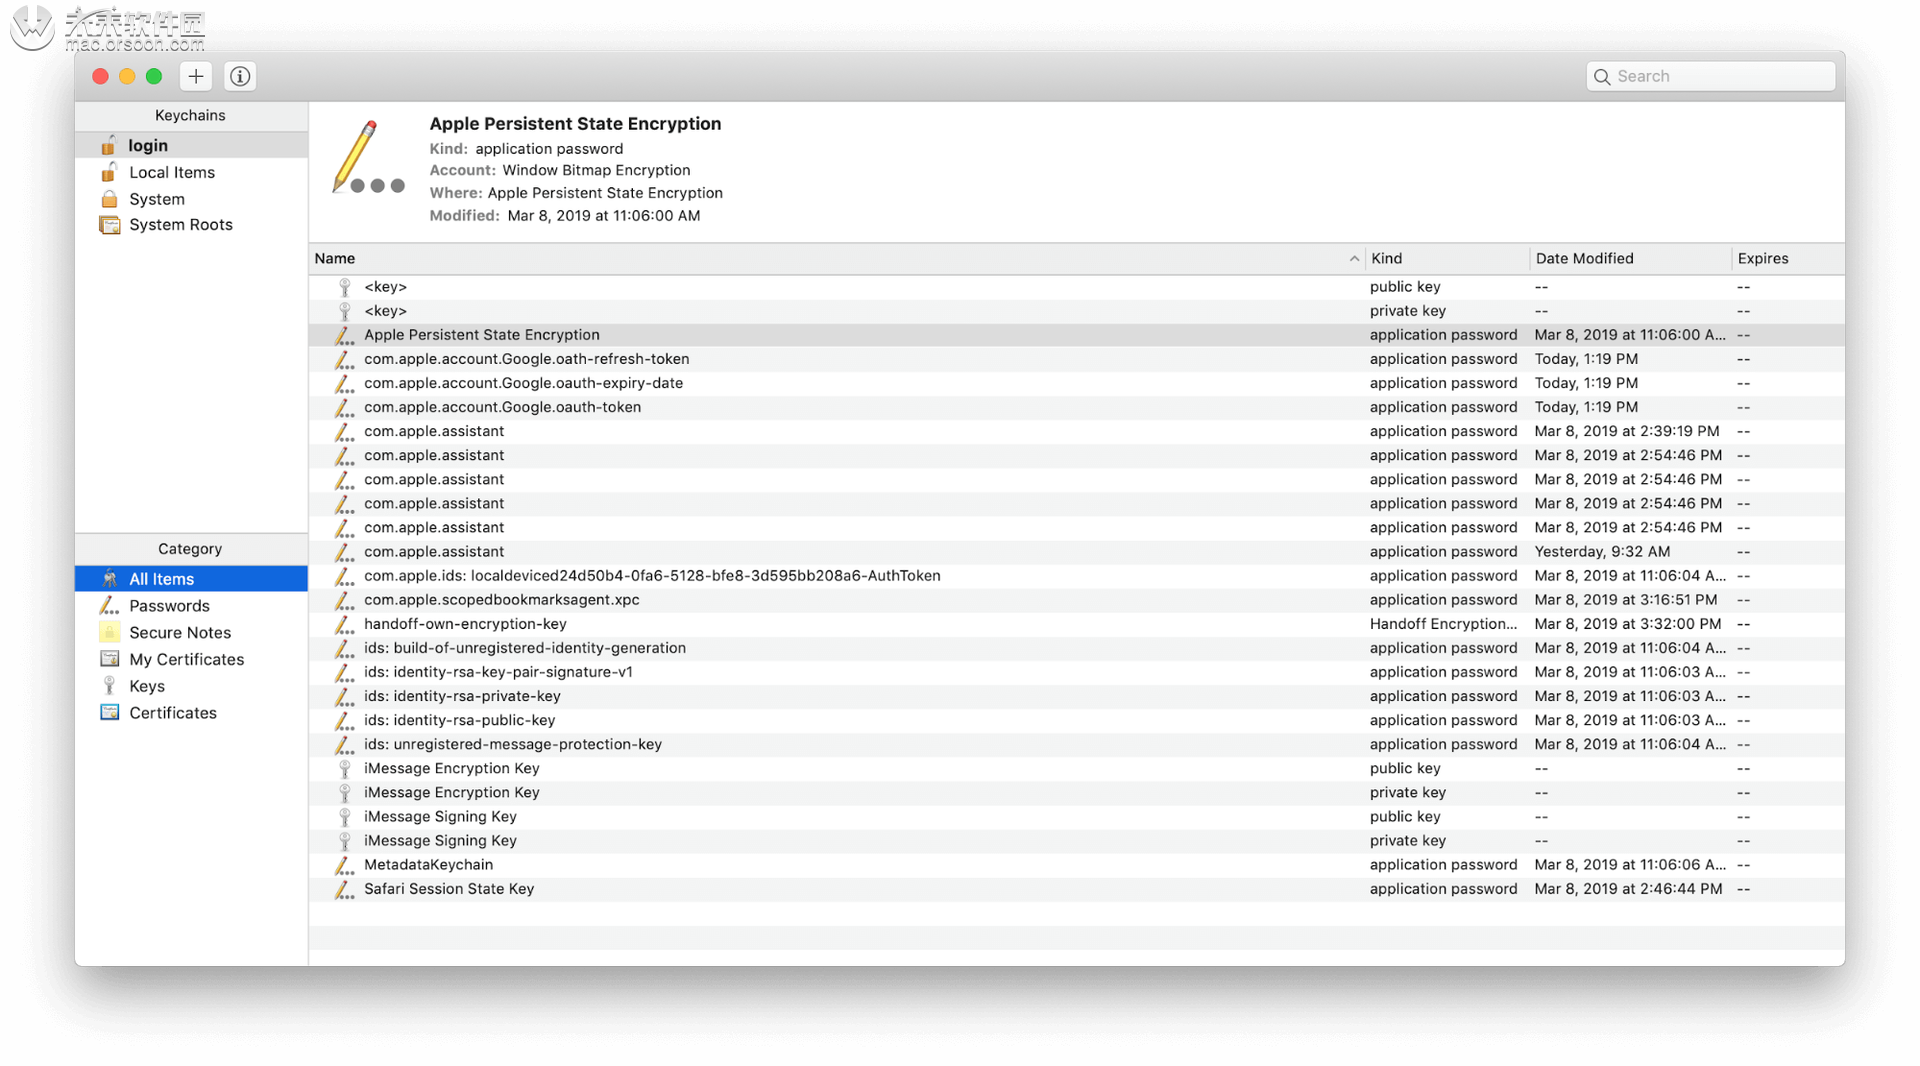The height and width of the screenshot is (1066, 1920).
Task: Click the All Items category icon
Action: click(x=109, y=579)
